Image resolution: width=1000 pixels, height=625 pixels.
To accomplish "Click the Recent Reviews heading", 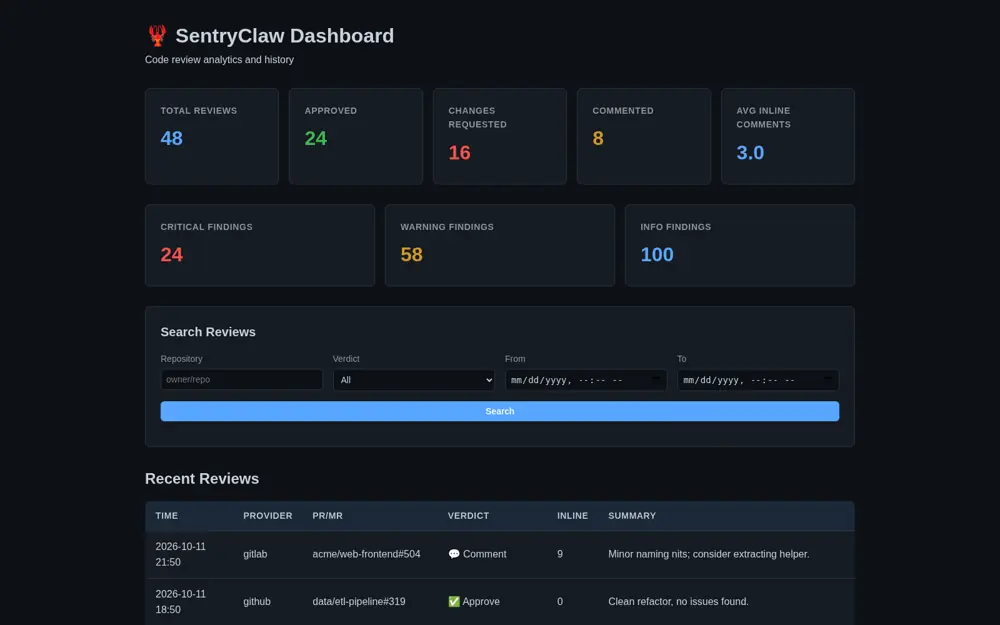I will 202,478.
